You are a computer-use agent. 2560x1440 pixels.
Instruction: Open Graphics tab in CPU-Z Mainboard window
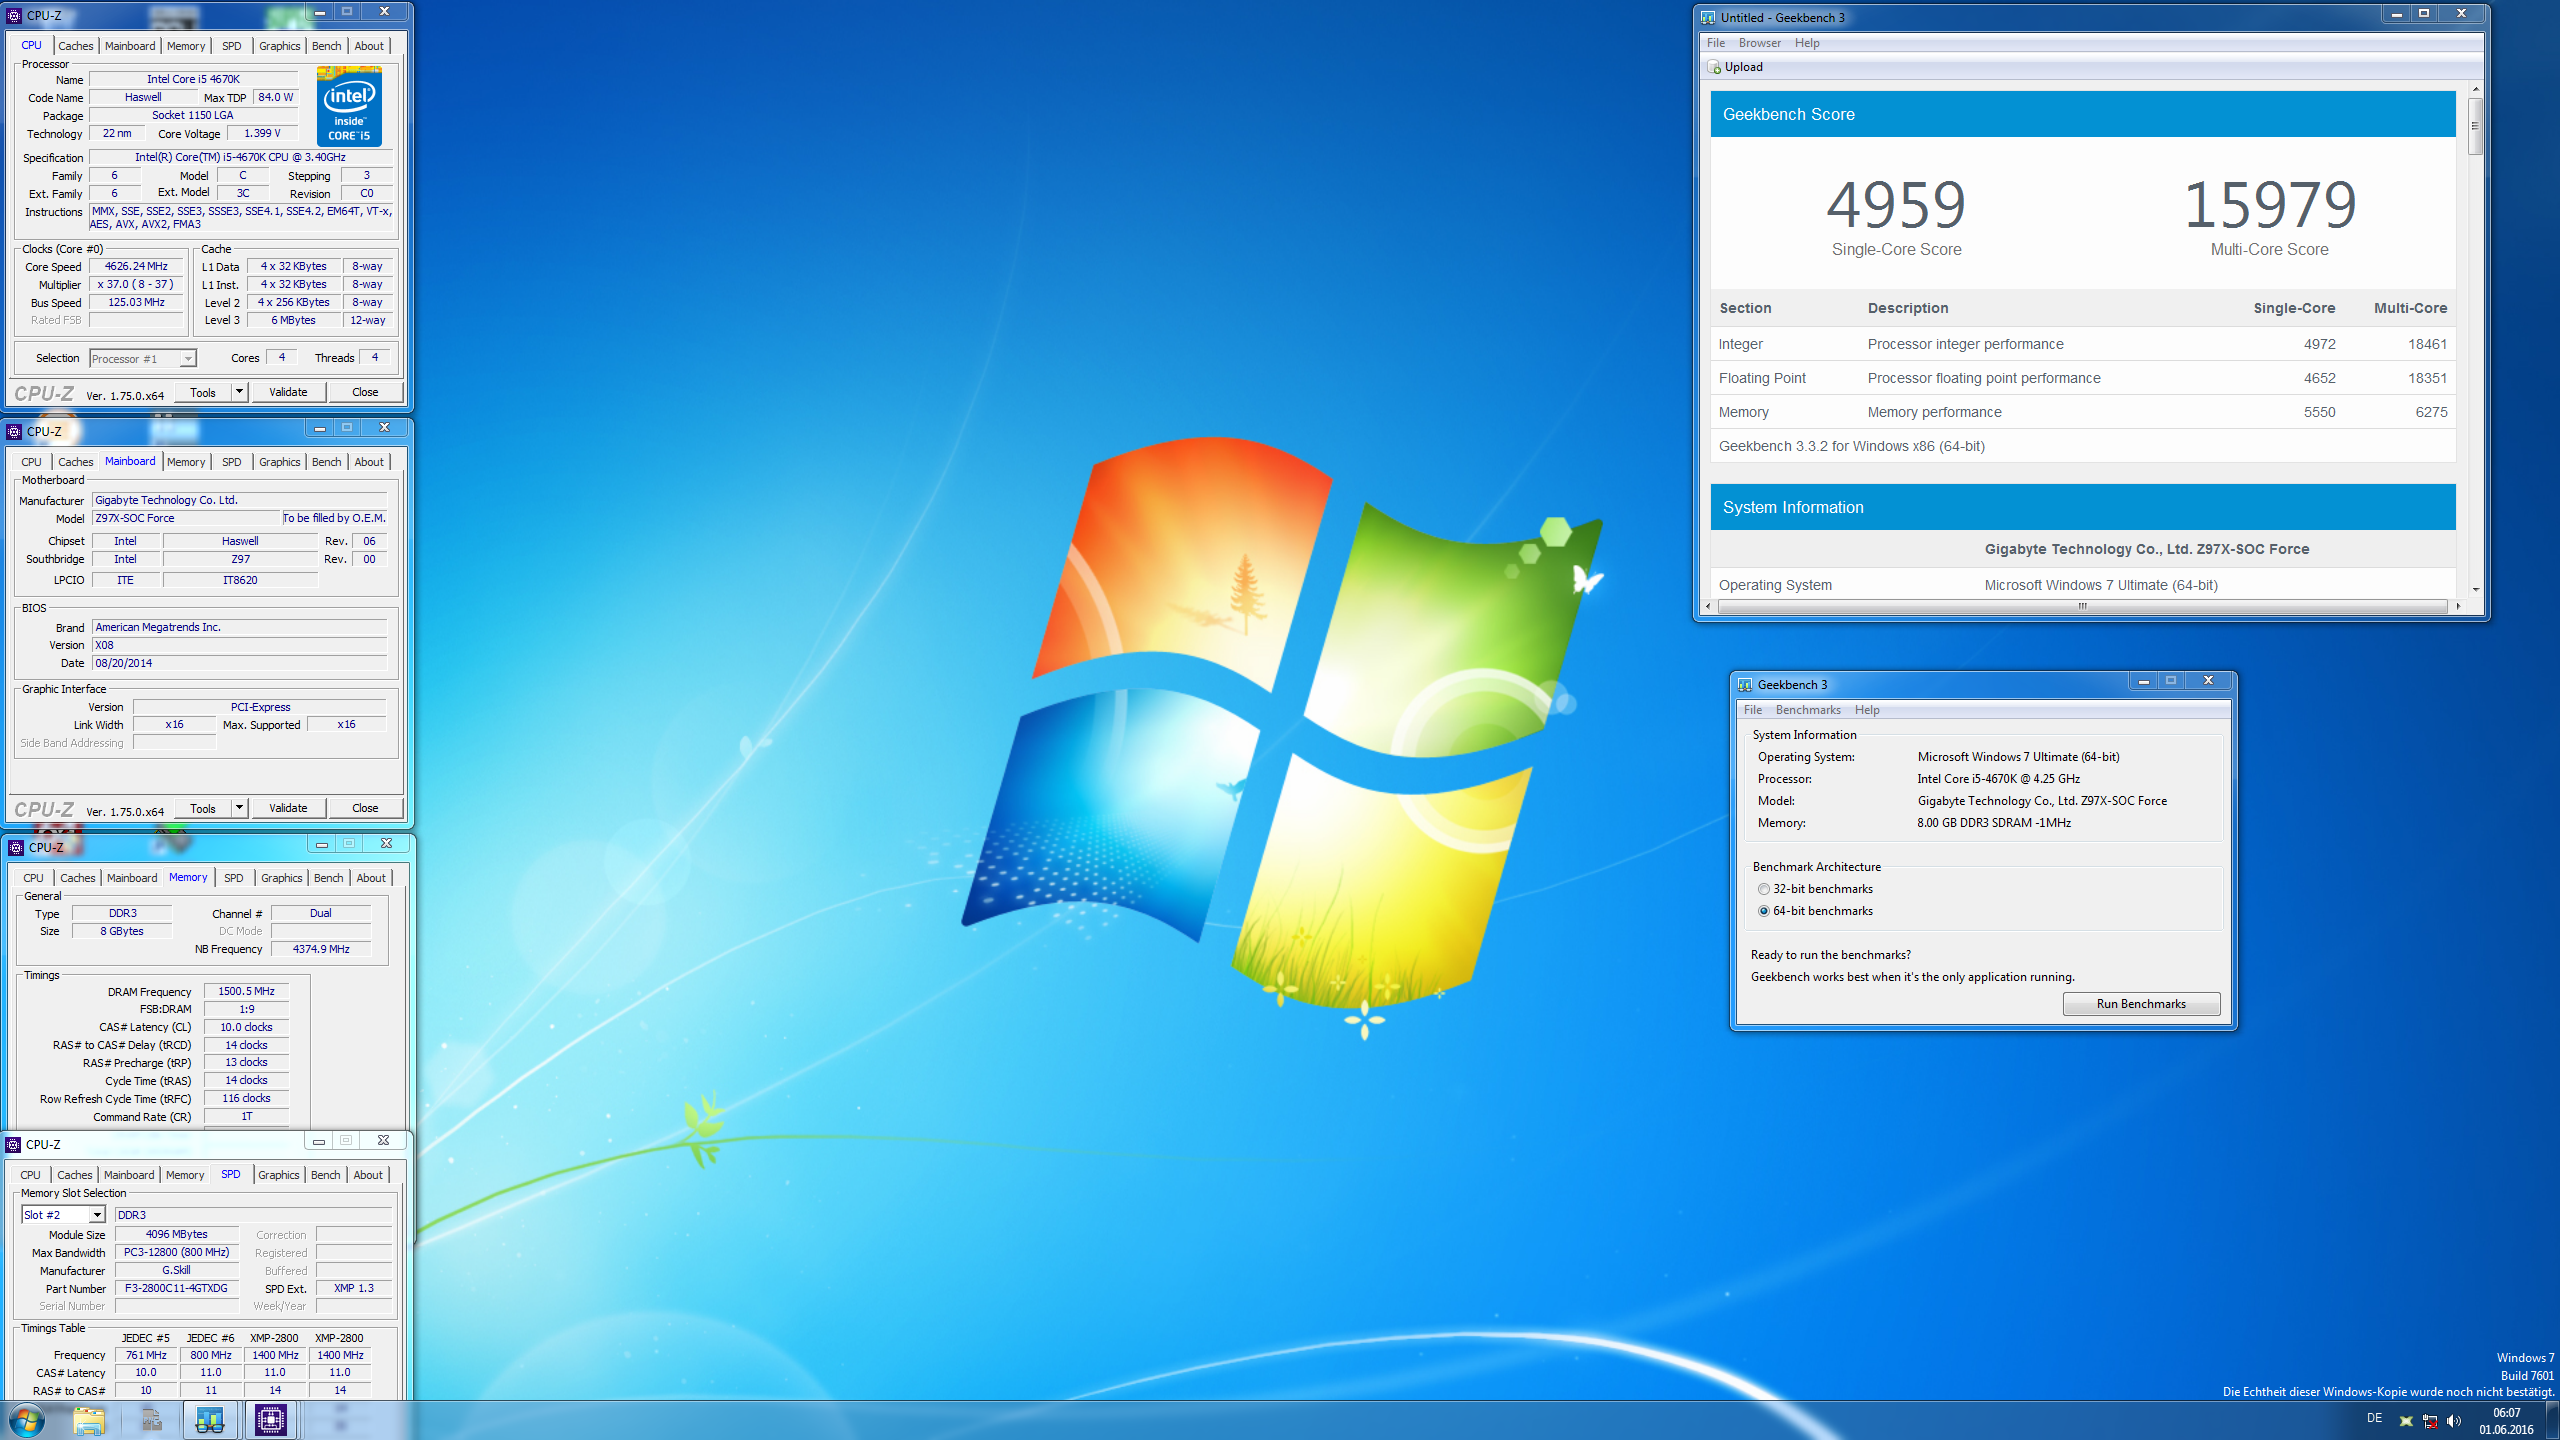tap(279, 462)
